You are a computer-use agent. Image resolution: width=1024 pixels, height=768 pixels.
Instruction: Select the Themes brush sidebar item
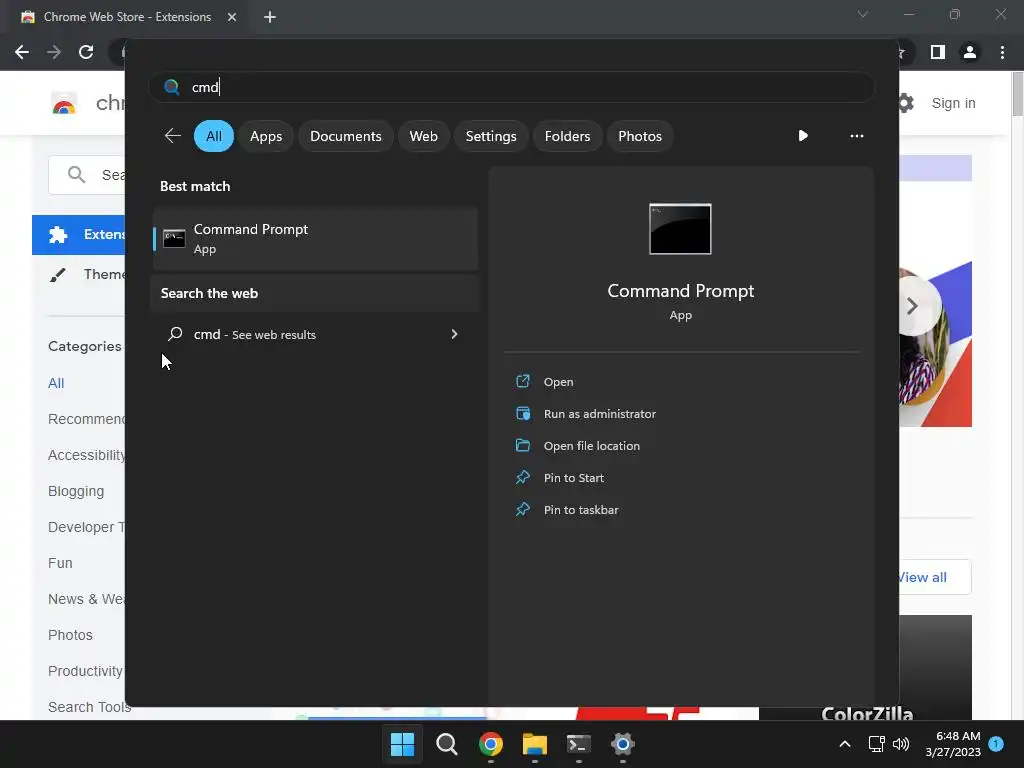click(78, 274)
